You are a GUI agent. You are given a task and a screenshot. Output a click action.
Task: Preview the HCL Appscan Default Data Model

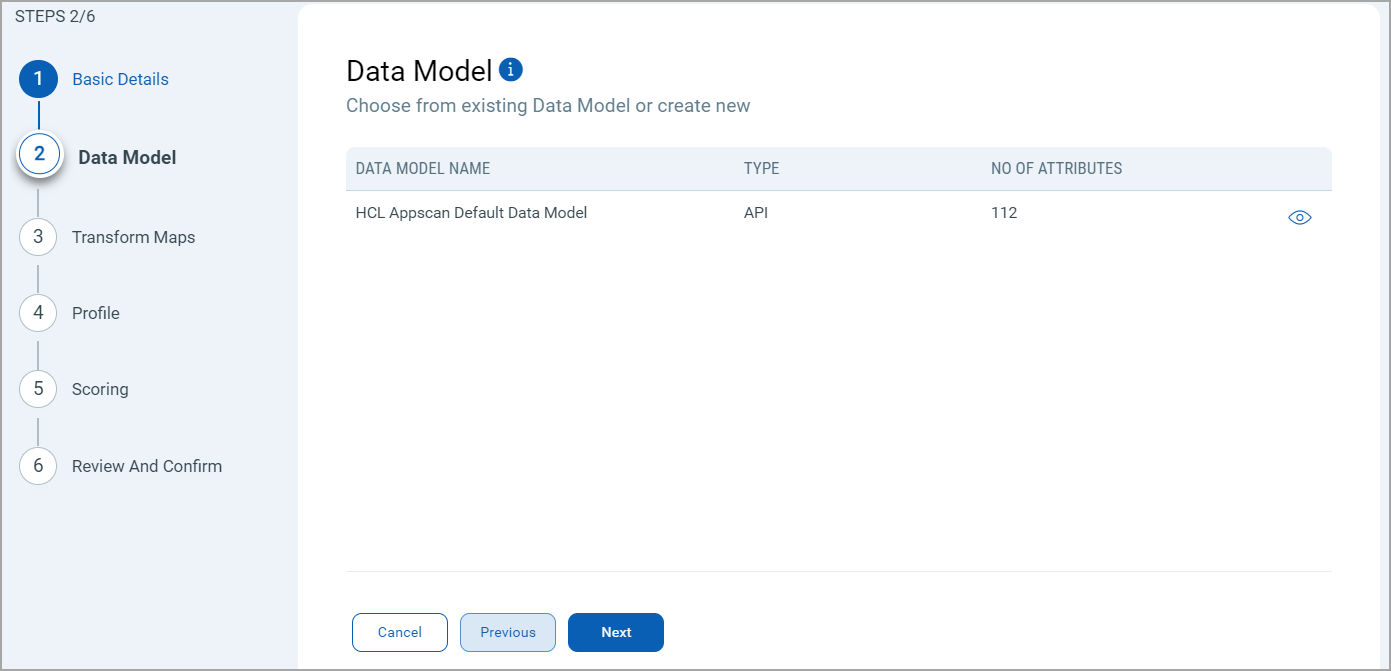(1299, 216)
